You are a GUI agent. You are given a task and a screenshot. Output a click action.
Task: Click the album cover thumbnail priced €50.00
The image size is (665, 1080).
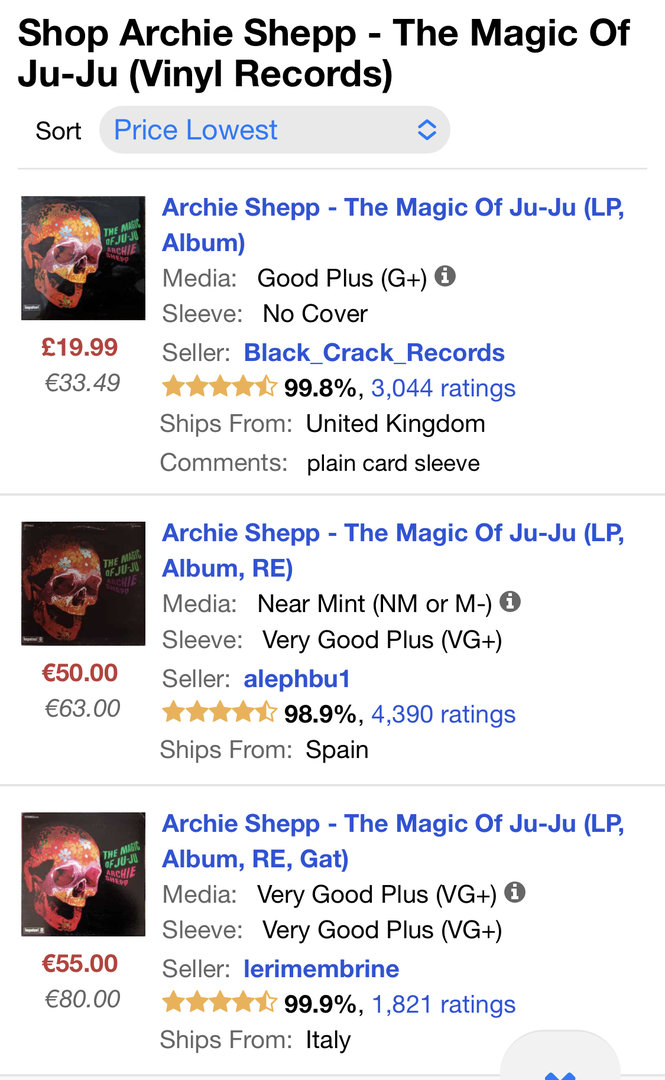(83, 583)
